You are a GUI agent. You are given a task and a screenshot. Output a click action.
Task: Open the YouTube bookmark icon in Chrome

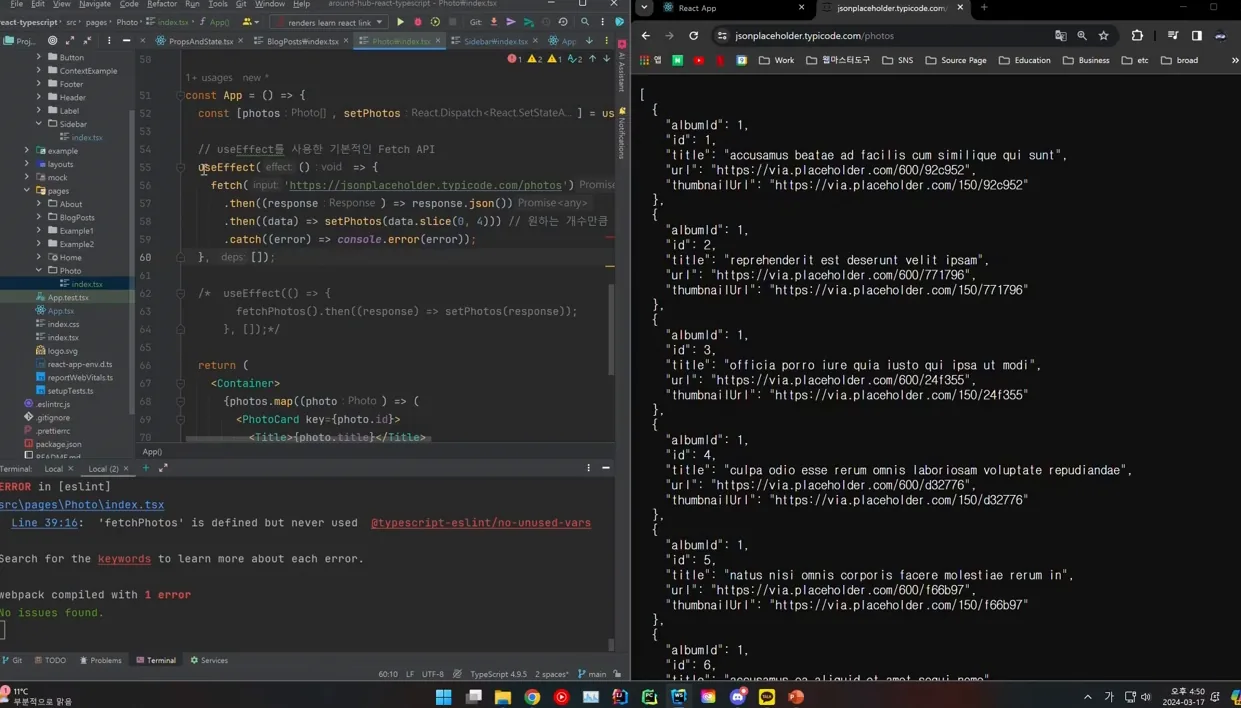pos(699,60)
